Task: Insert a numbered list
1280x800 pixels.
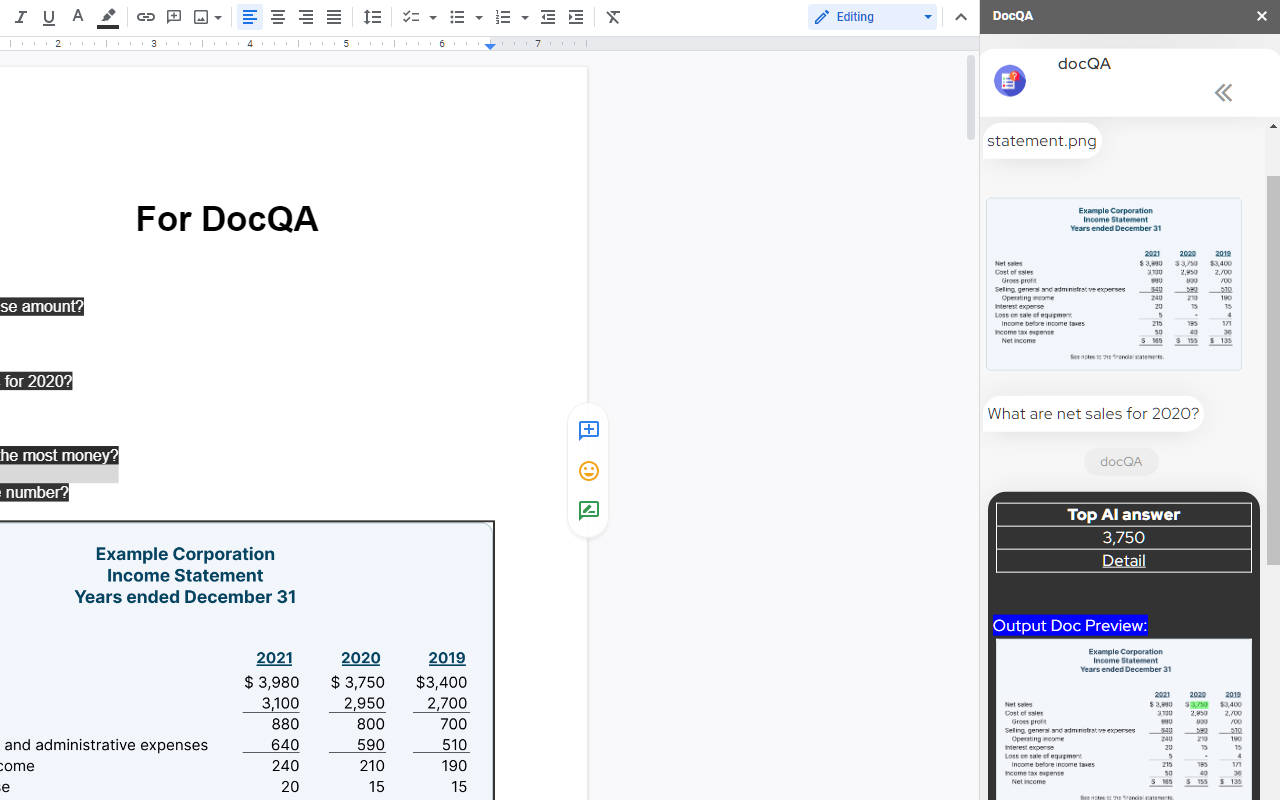Action: click(x=503, y=17)
